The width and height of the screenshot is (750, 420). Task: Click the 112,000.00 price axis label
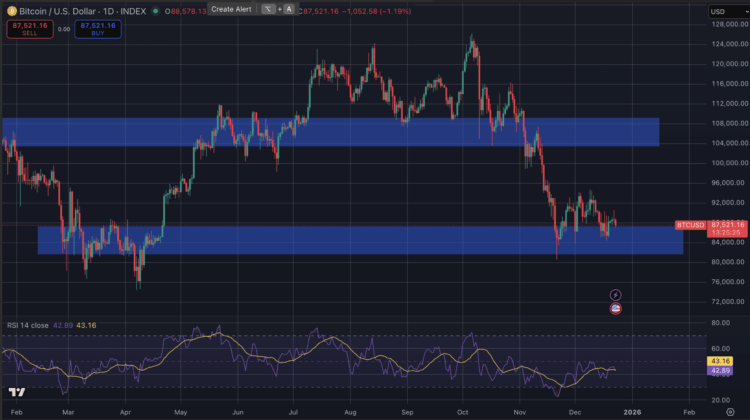(x=730, y=103)
